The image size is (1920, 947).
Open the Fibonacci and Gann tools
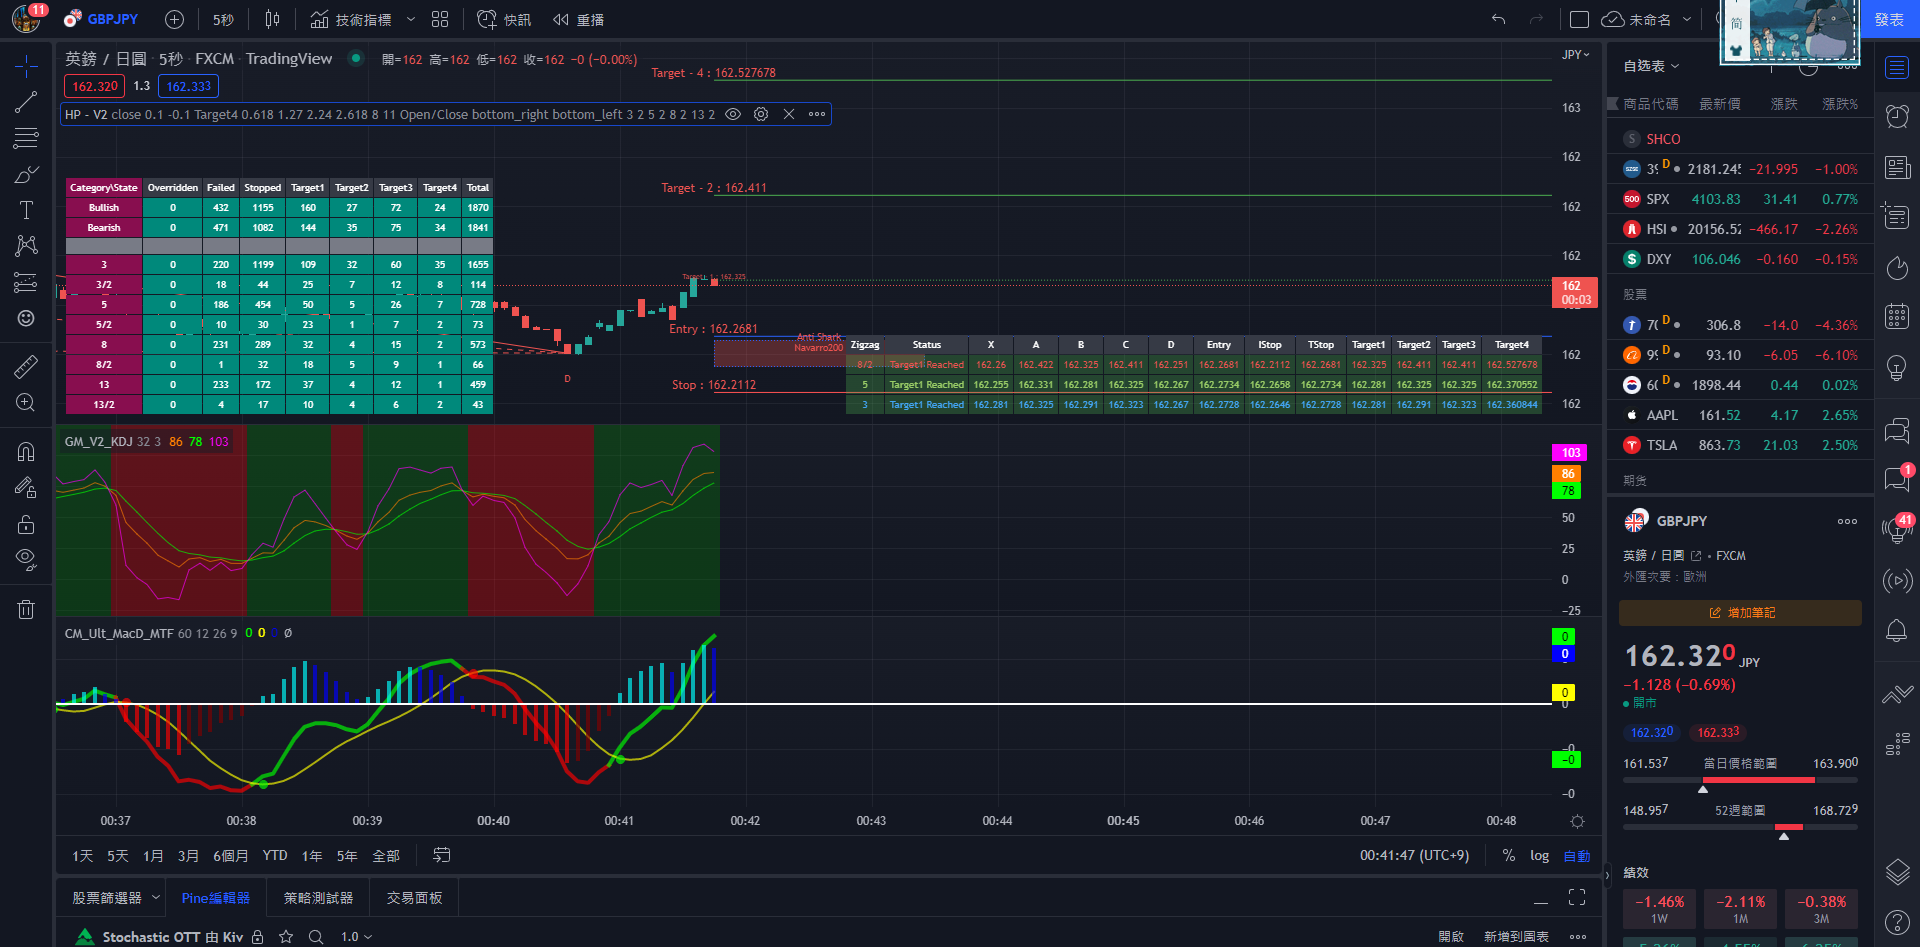click(26, 138)
